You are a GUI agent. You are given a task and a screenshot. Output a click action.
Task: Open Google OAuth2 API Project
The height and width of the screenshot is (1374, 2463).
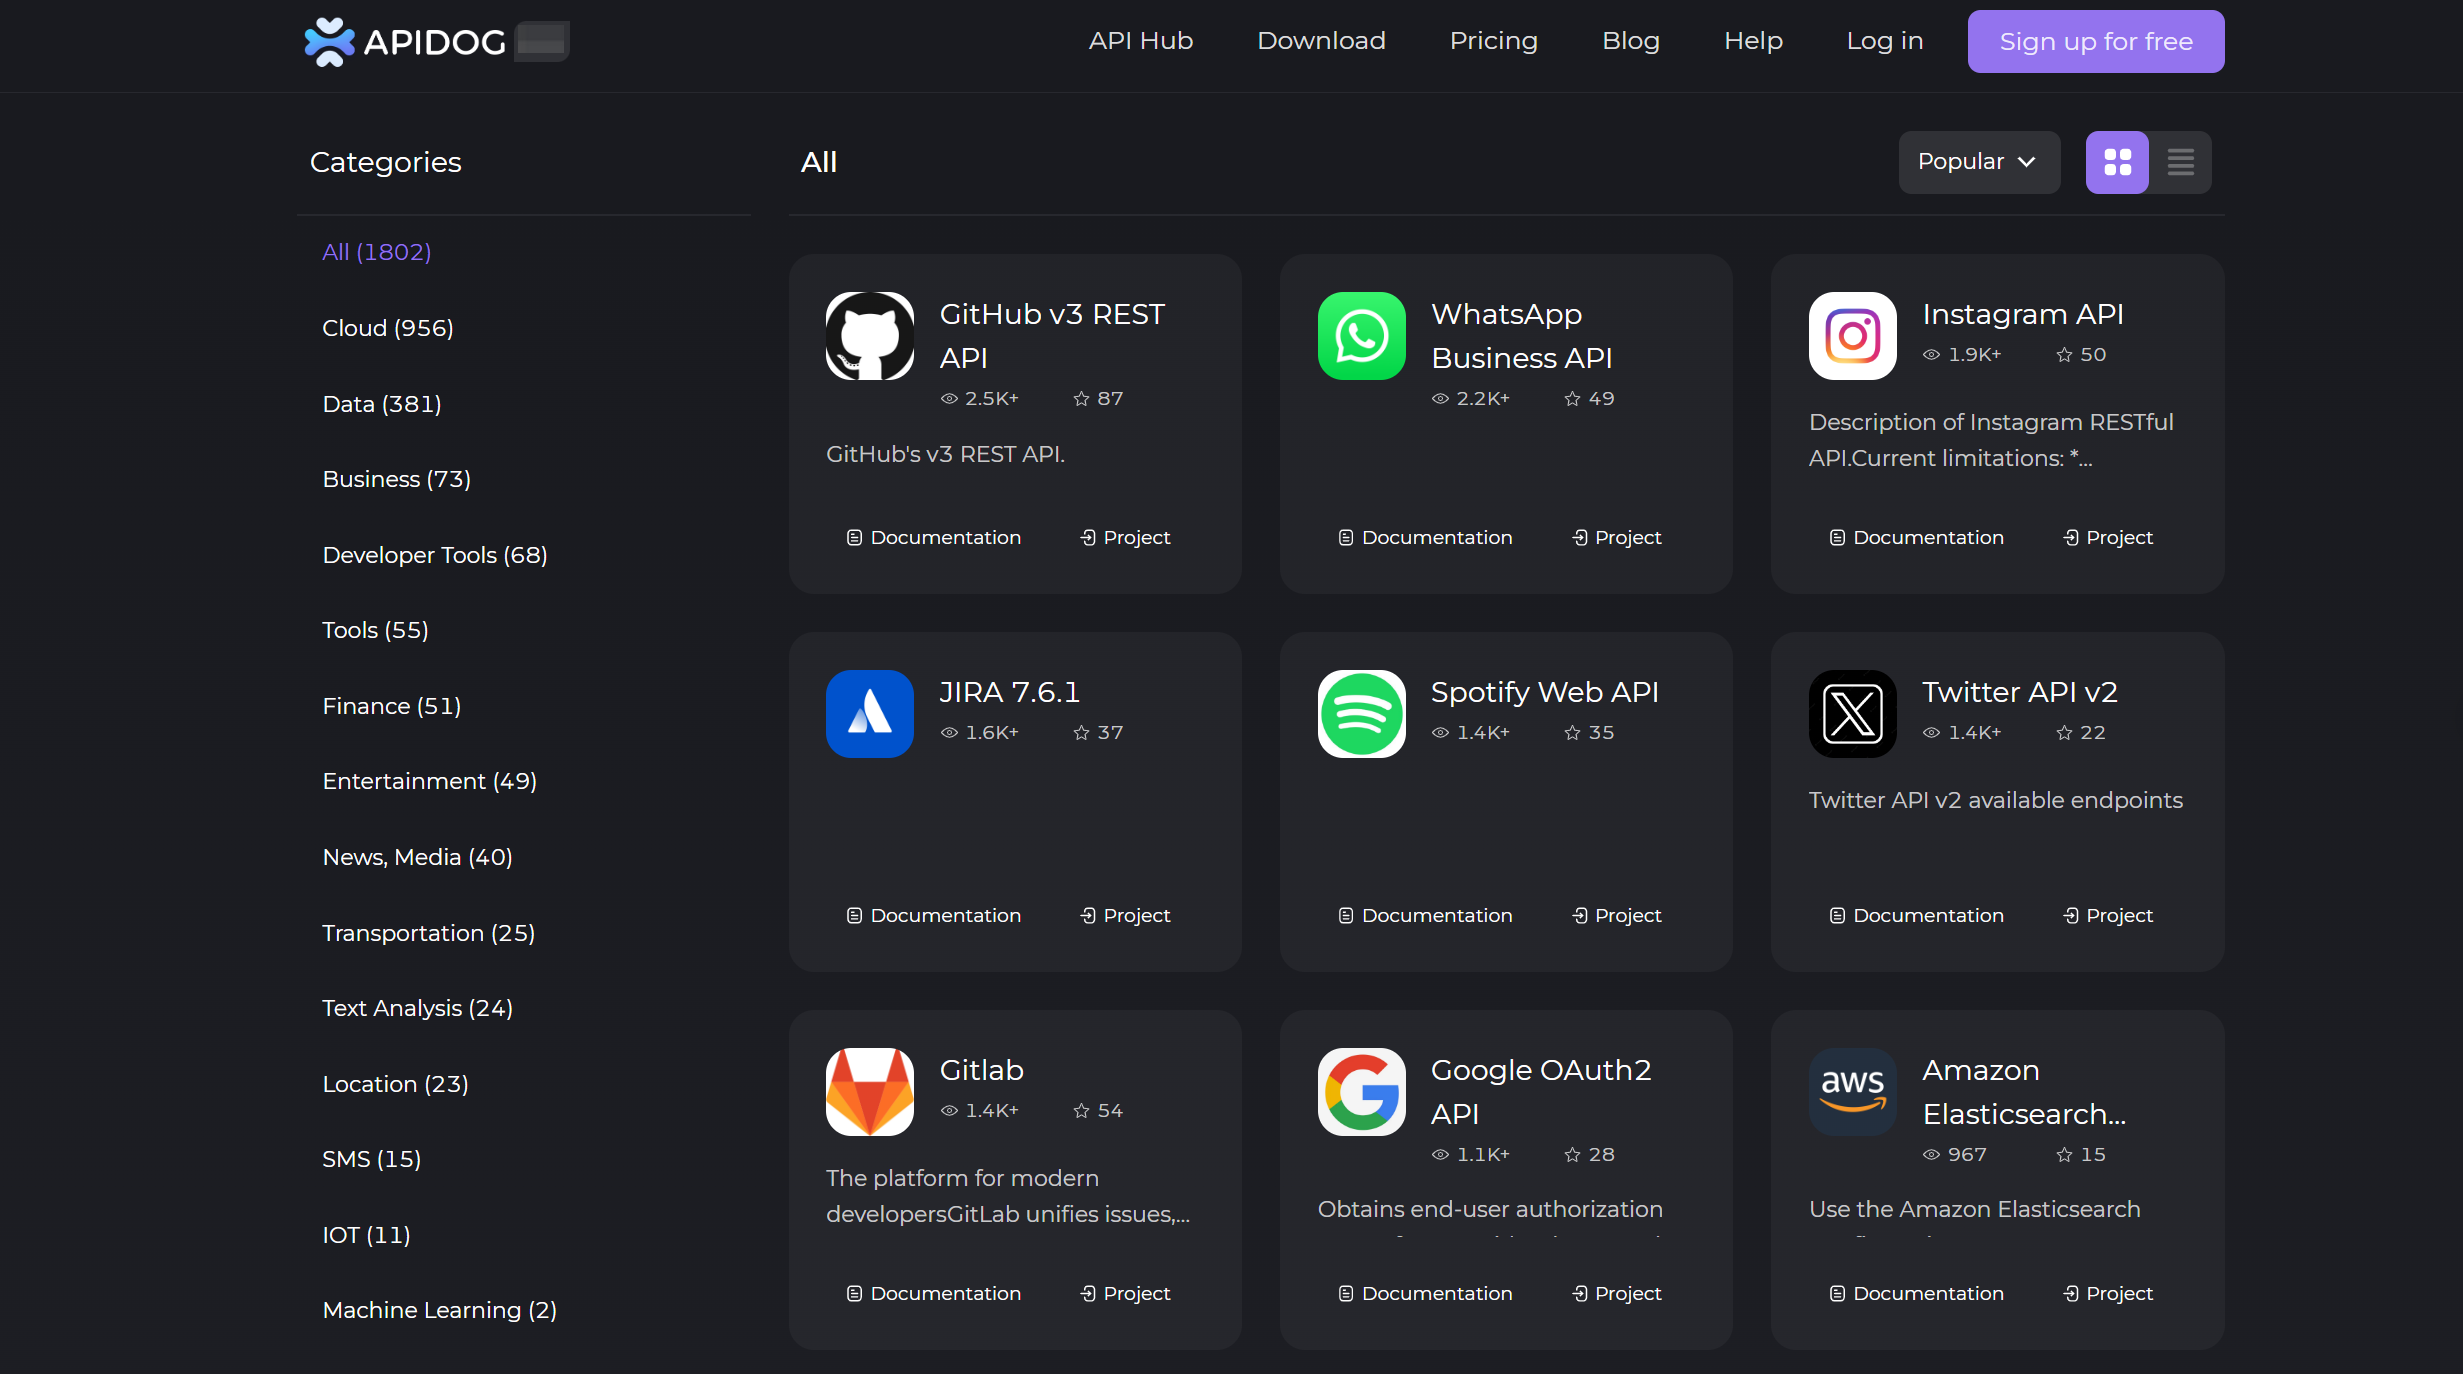(1616, 1294)
